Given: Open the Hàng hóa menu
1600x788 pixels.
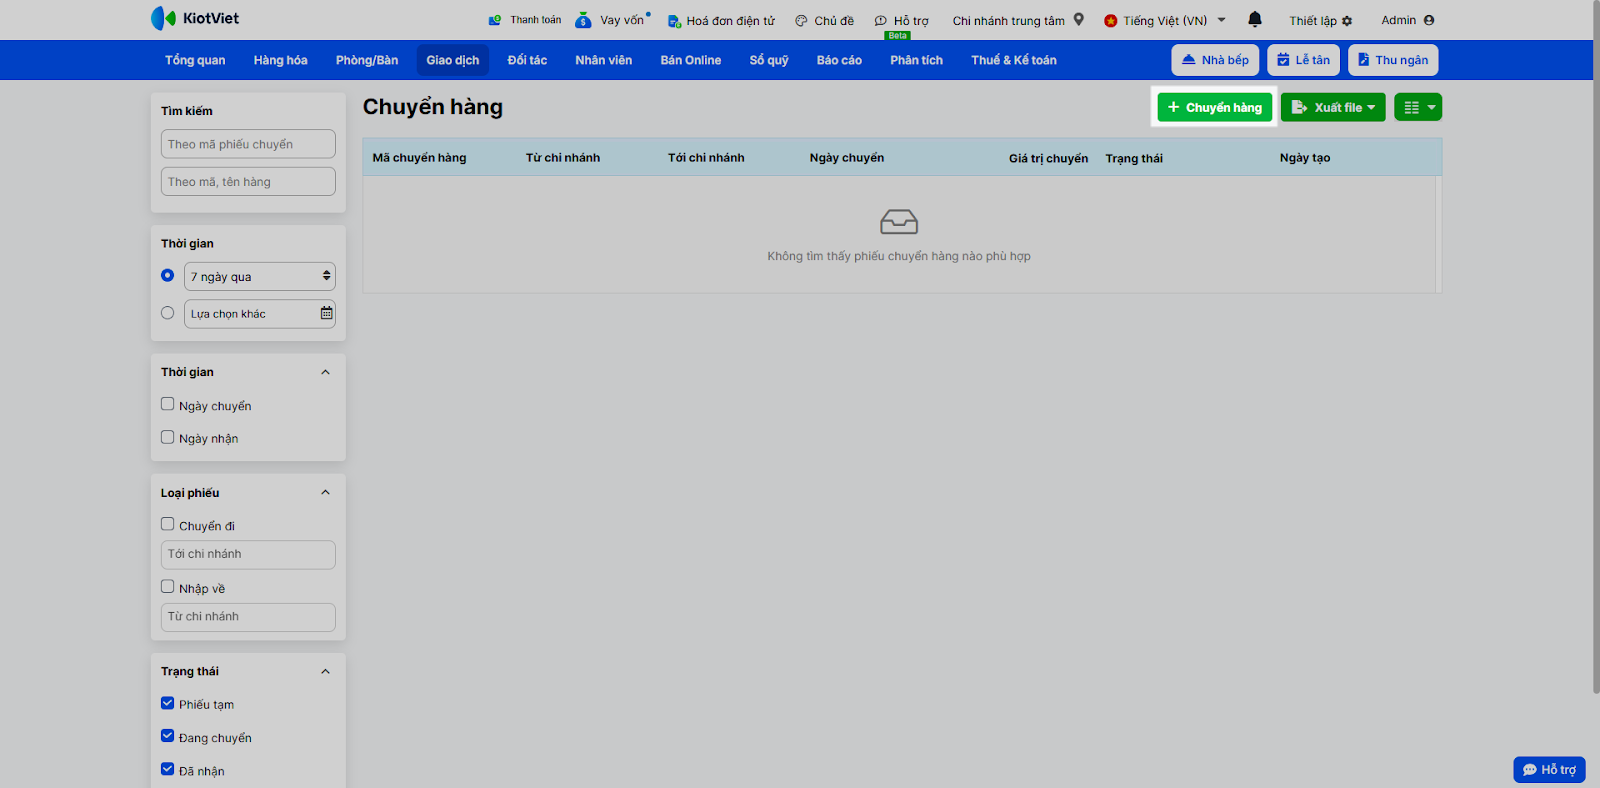Looking at the screenshot, I should [x=280, y=60].
